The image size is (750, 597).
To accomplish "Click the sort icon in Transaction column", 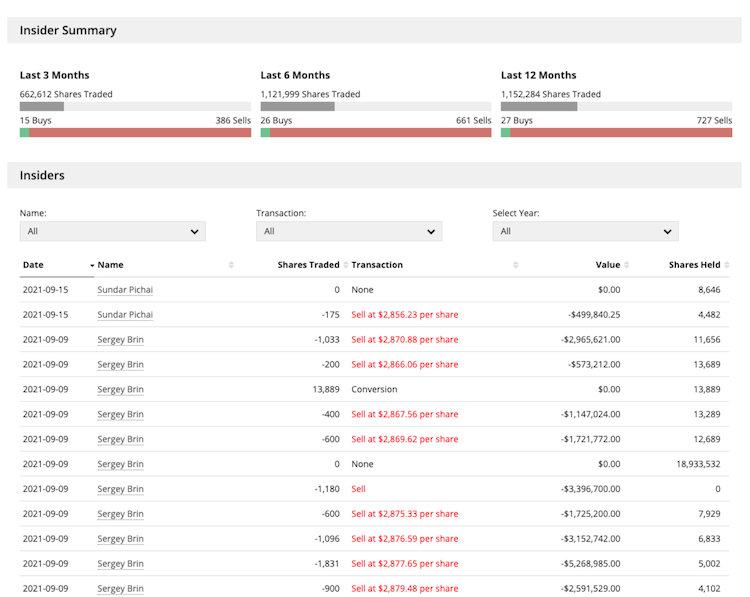I will pos(516,265).
